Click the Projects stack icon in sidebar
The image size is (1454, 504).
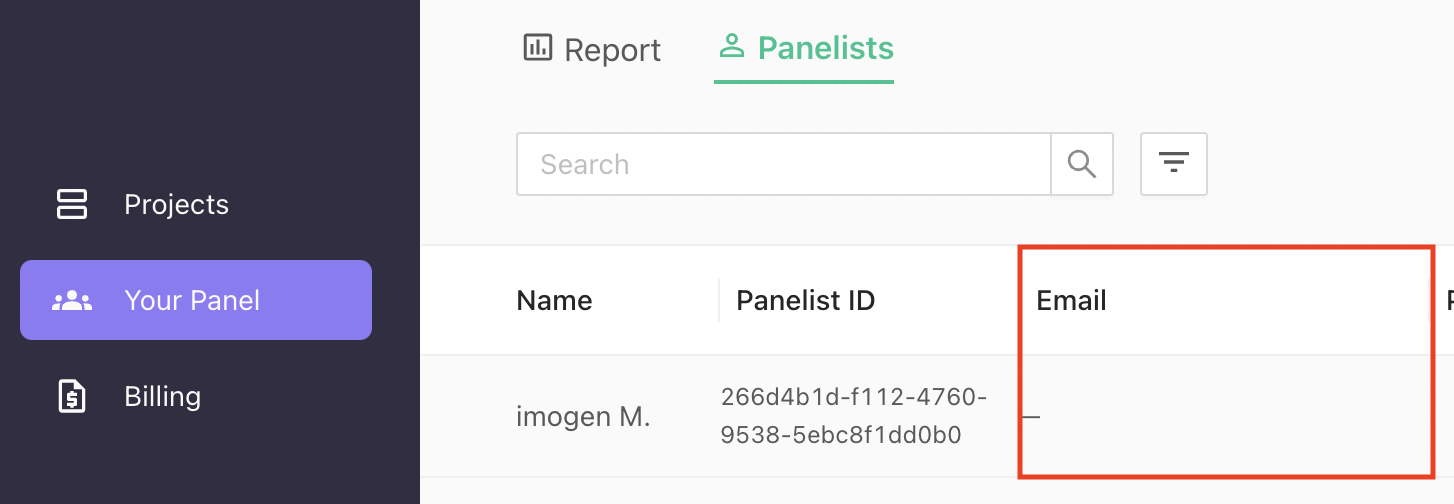point(71,204)
